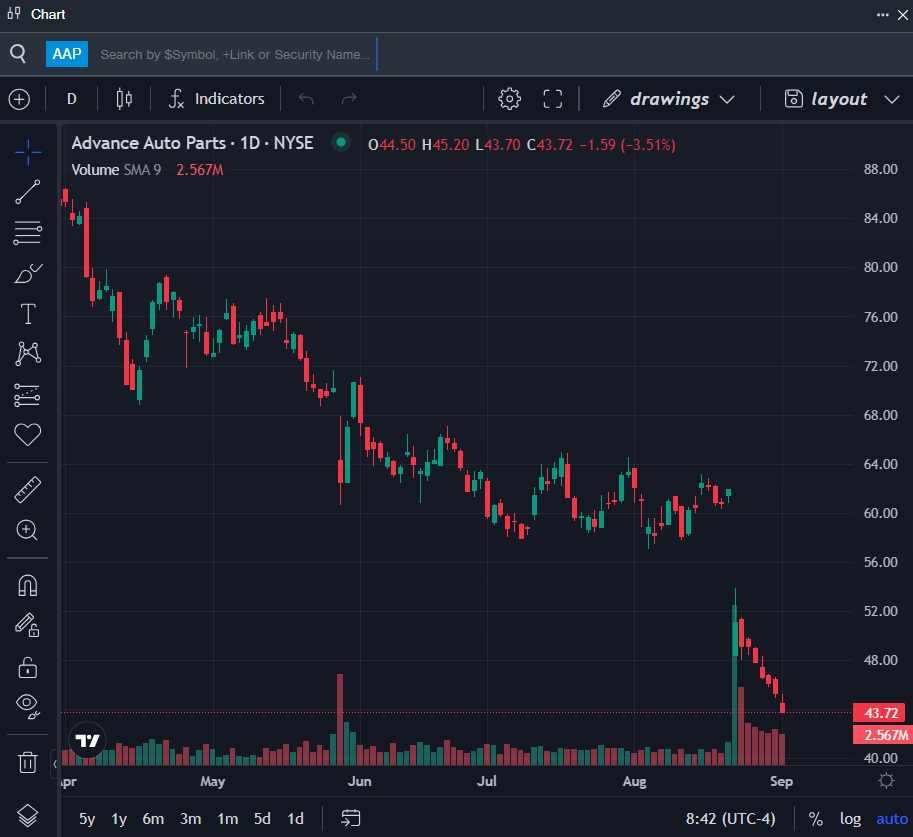This screenshot has height=837, width=913.
Task: Select the brush drawing tool
Action: point(28,273)
